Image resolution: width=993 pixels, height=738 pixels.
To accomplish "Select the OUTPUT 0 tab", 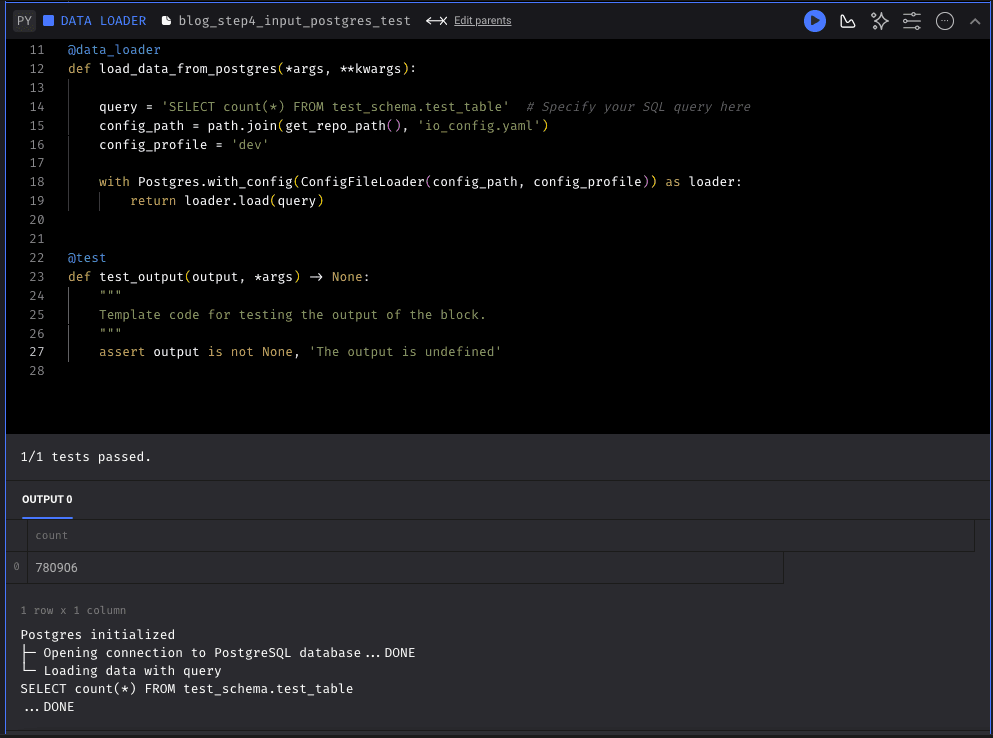I will point(47,499).
